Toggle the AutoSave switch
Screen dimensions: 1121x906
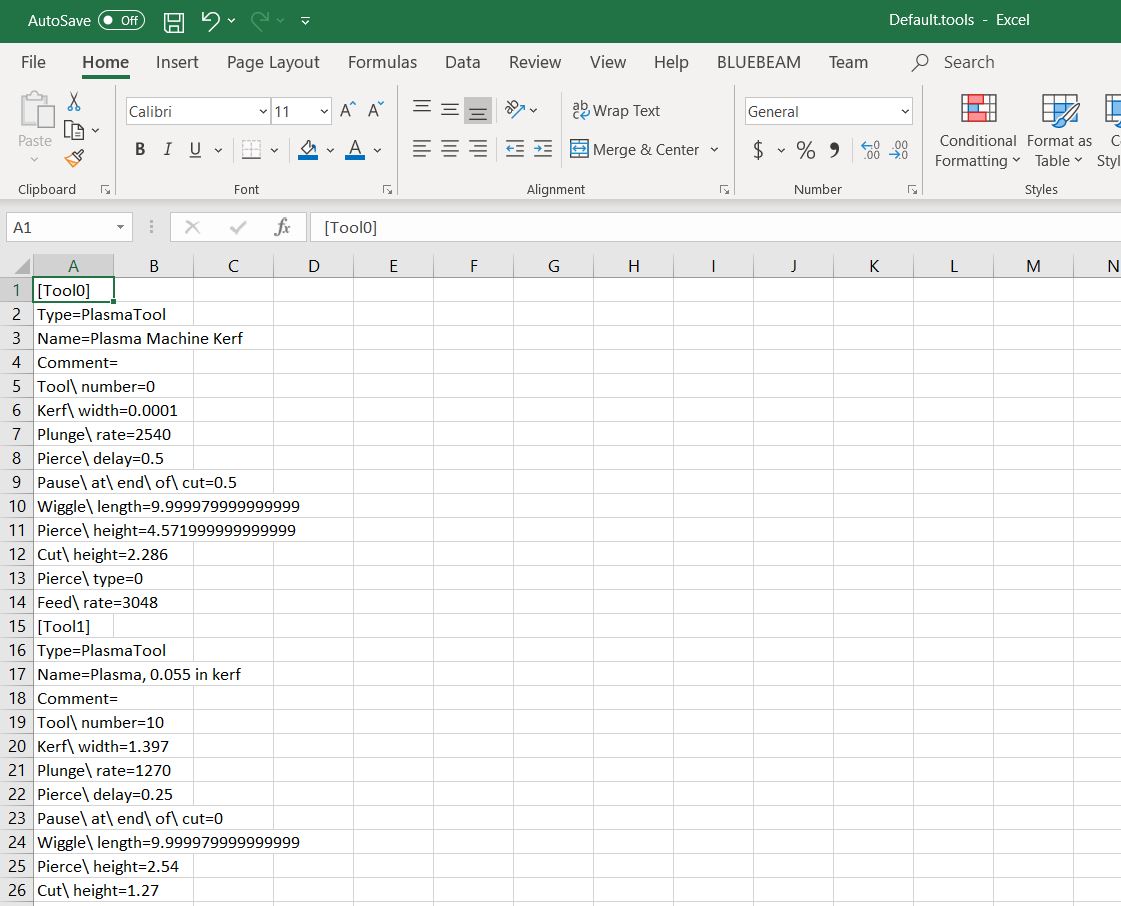point(121,20)
